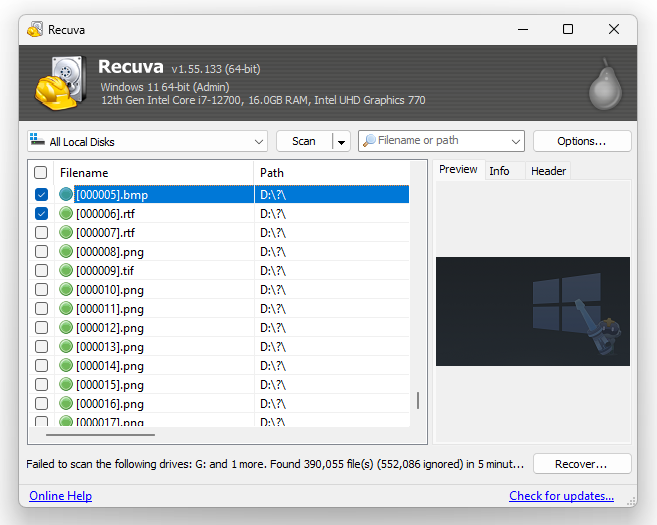Start a scan with the Scan button
Viewport: 657px width, 525px height.
304,141
